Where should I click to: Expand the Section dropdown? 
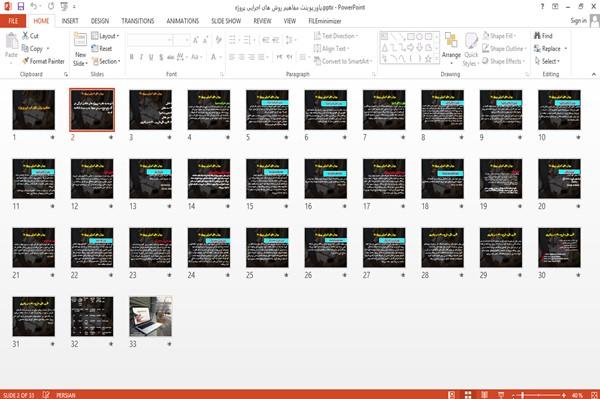[x=106, y=61]
